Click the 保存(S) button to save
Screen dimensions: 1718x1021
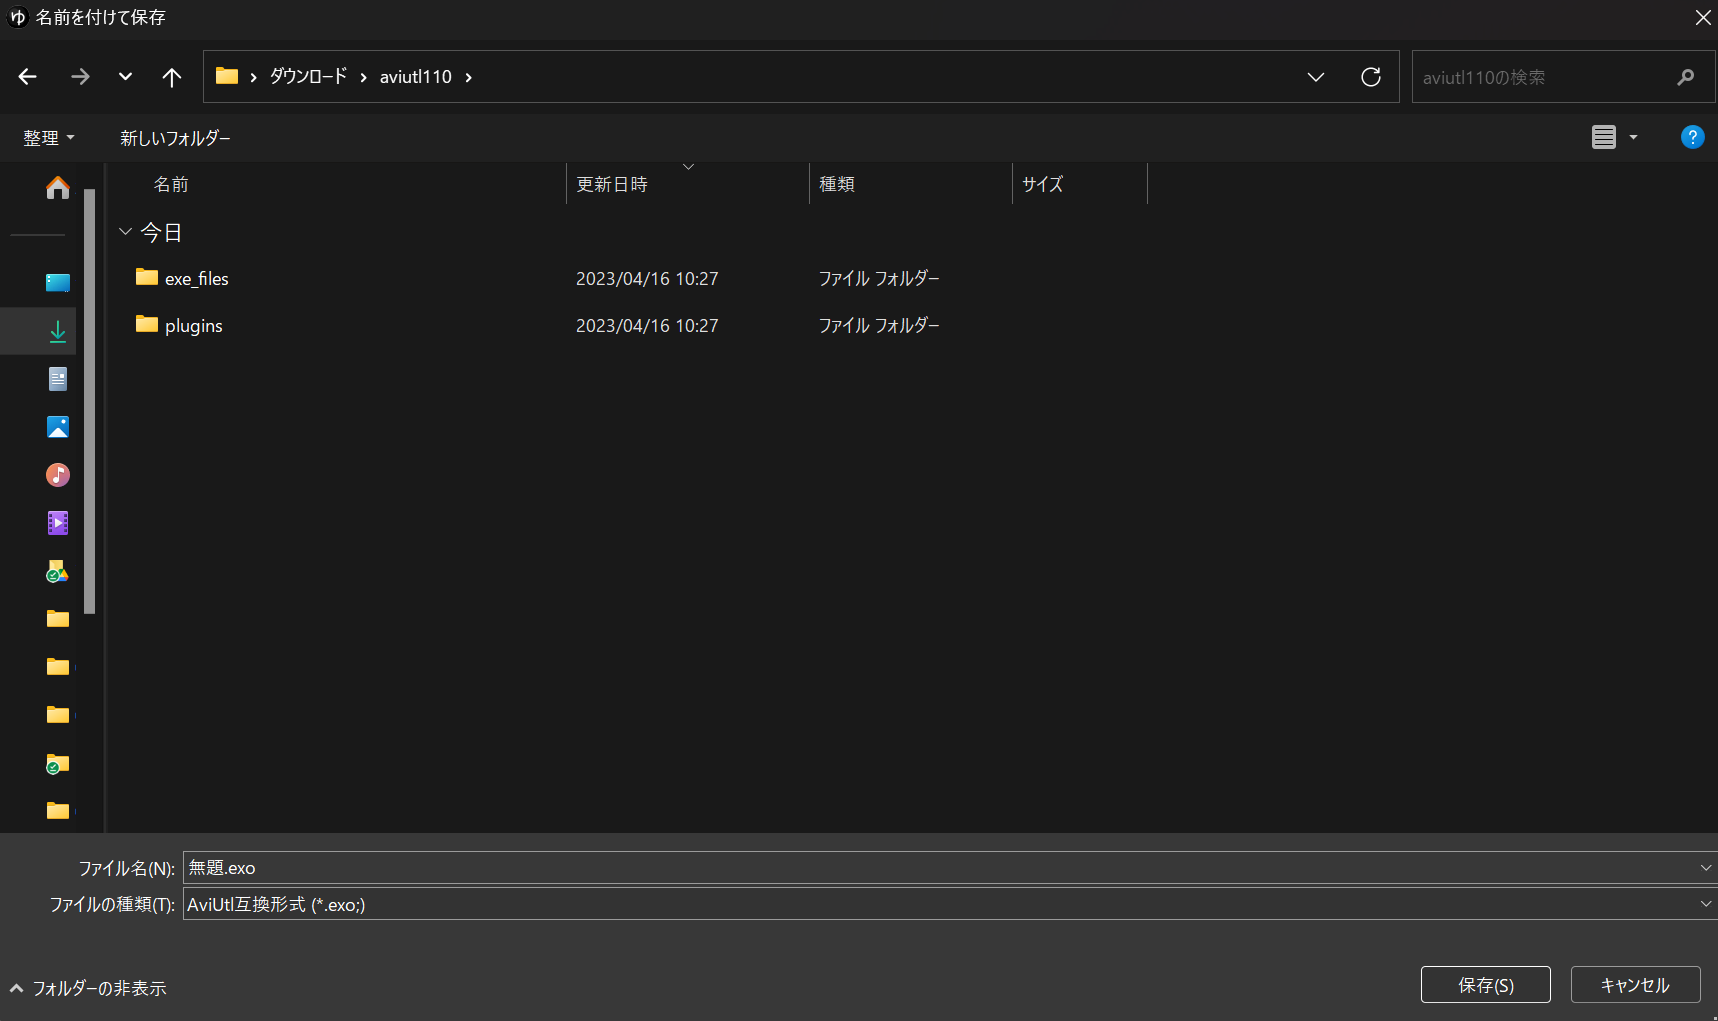pos(1486,984)
